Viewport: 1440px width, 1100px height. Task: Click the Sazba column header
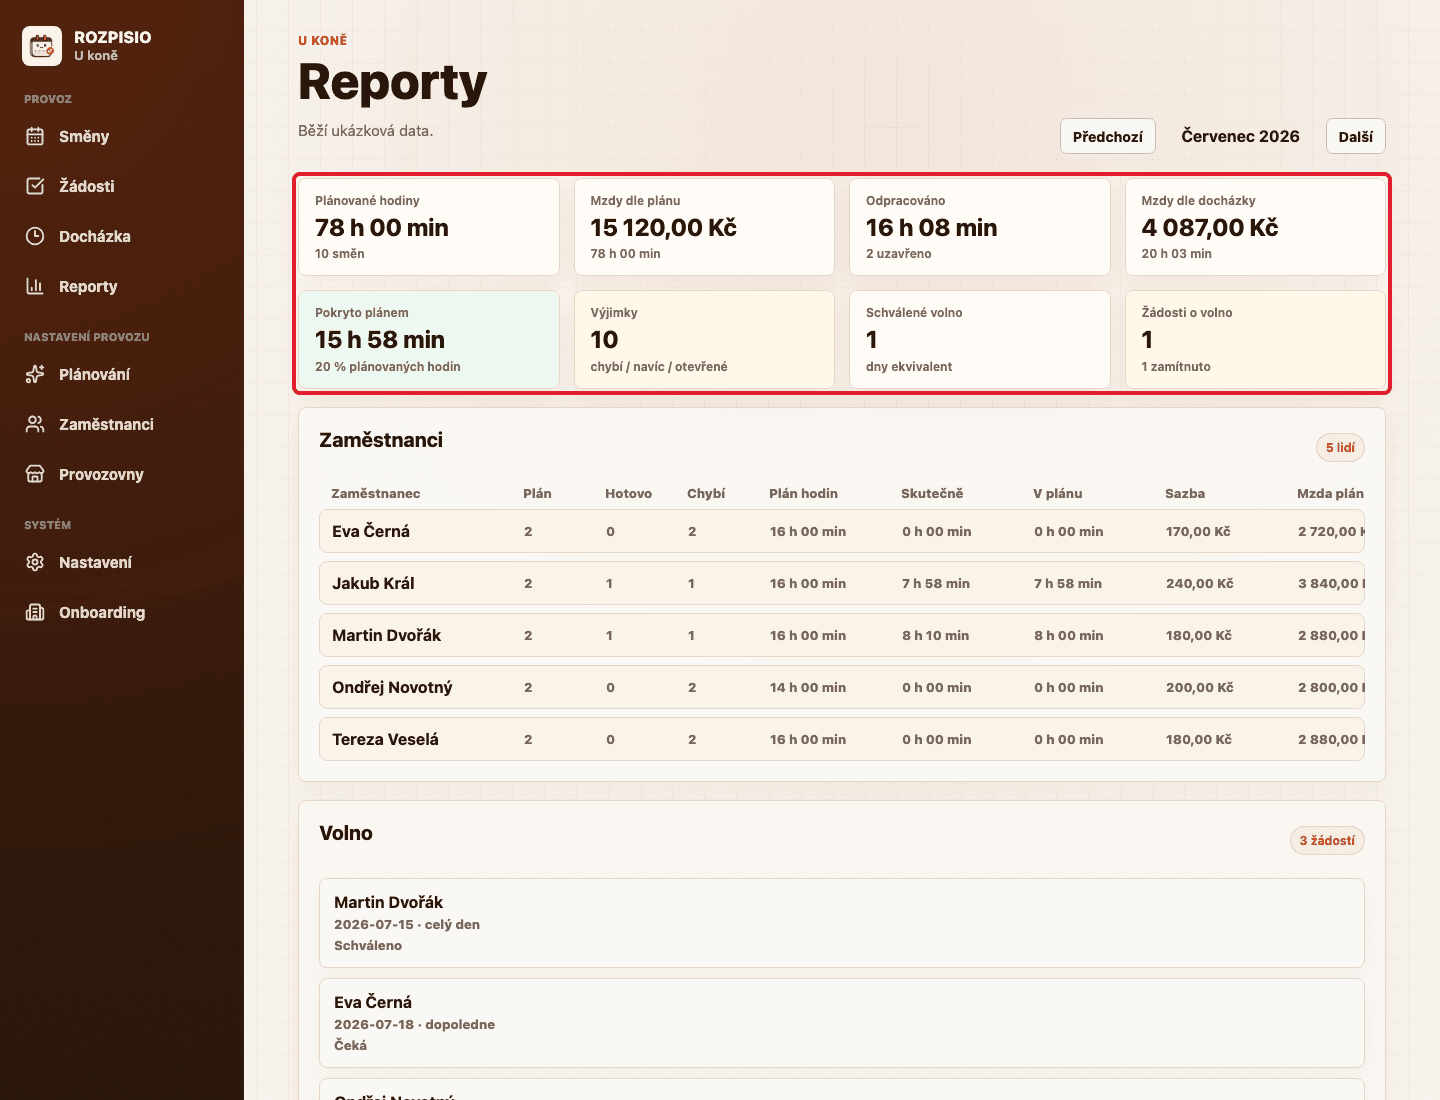1185,493
